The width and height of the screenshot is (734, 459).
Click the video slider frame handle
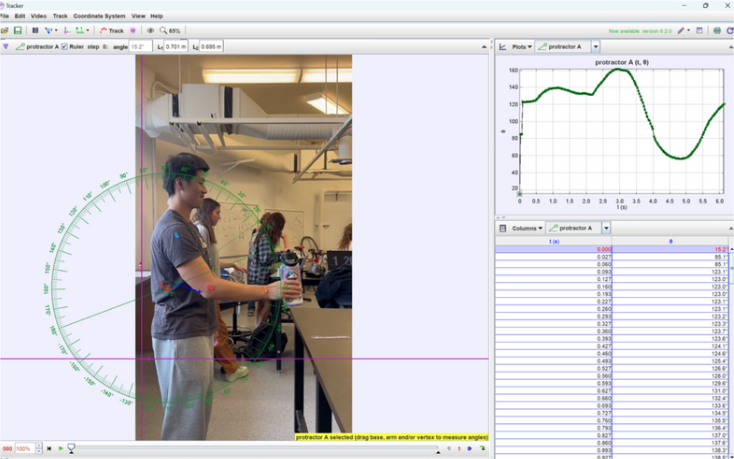71,448
